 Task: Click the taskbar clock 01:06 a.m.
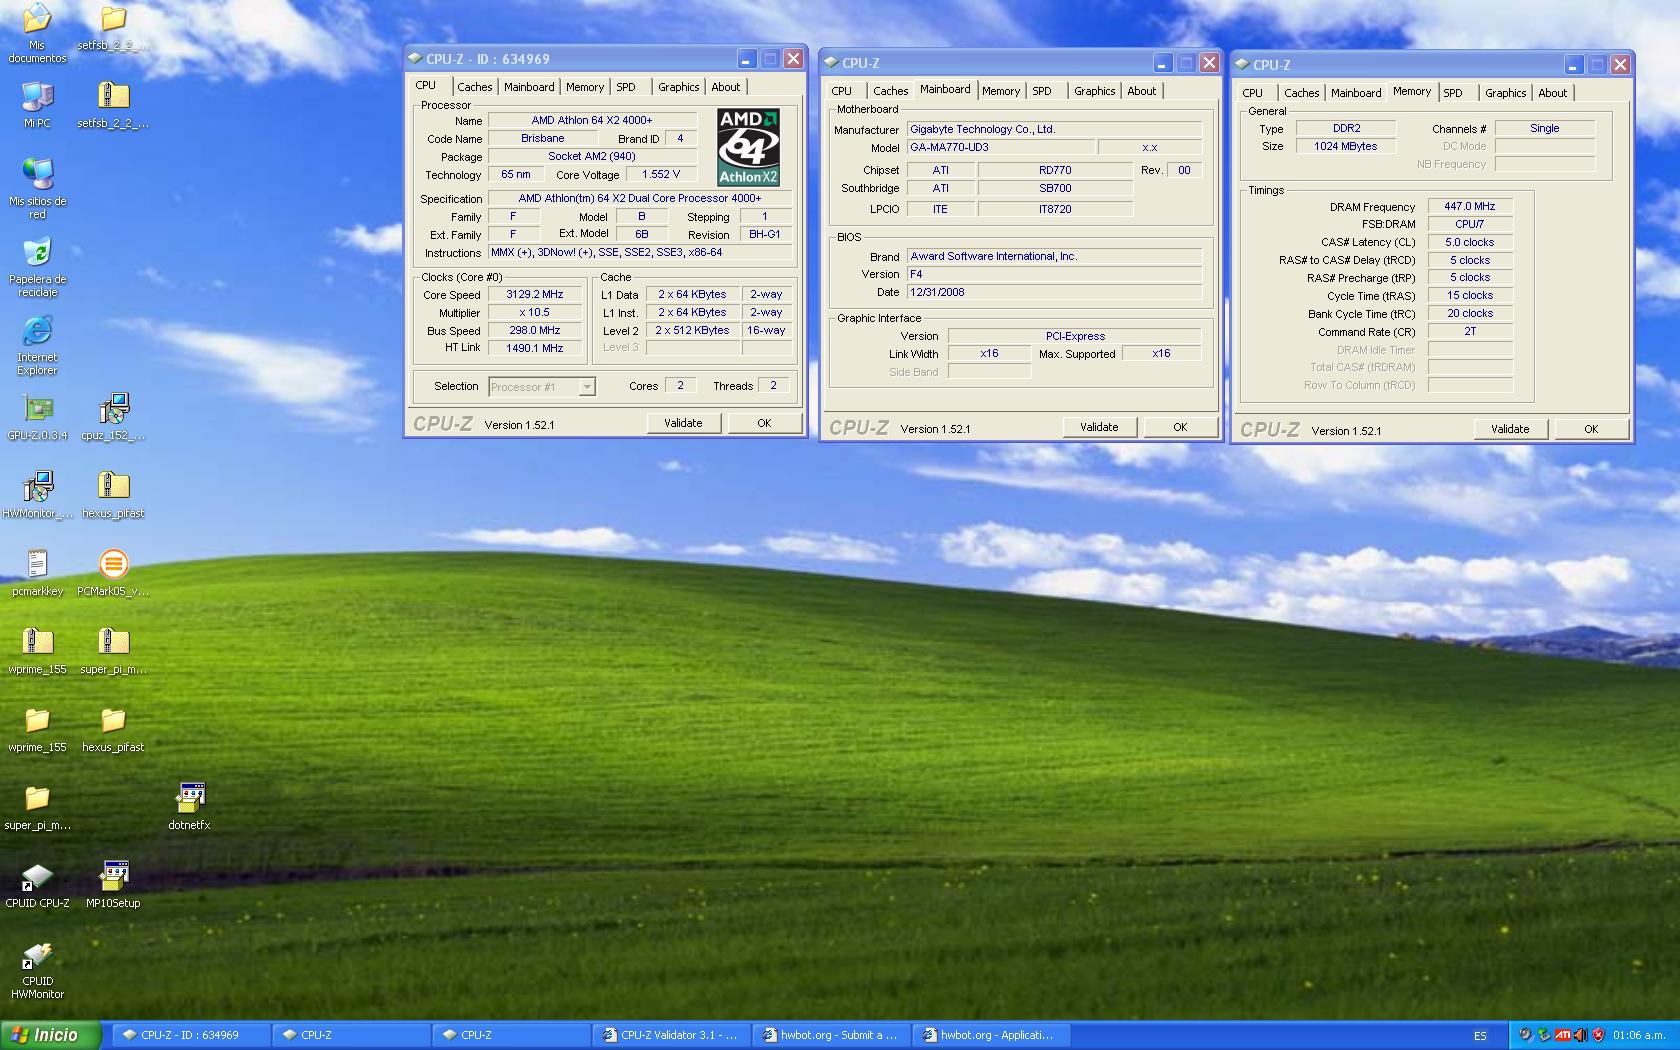[x=1639, y=1035]
